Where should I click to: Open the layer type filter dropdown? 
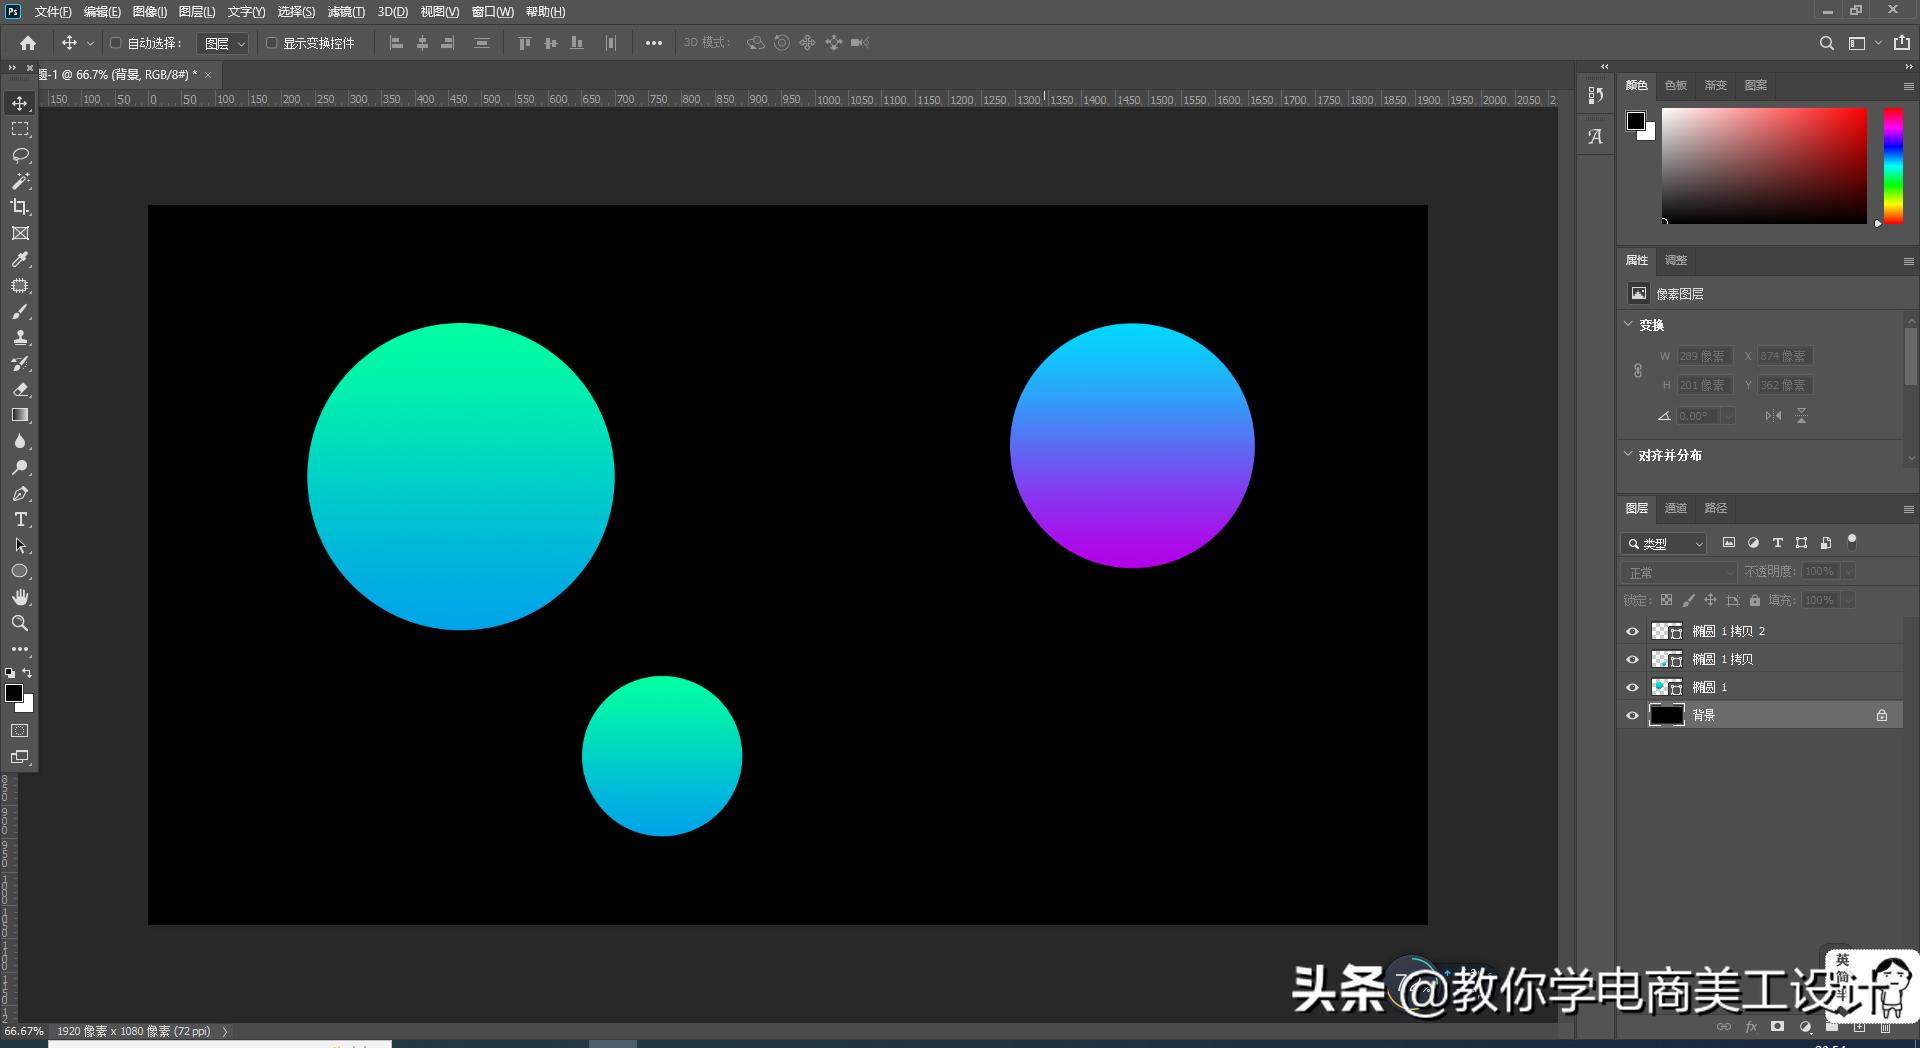tap(1663, 543)
